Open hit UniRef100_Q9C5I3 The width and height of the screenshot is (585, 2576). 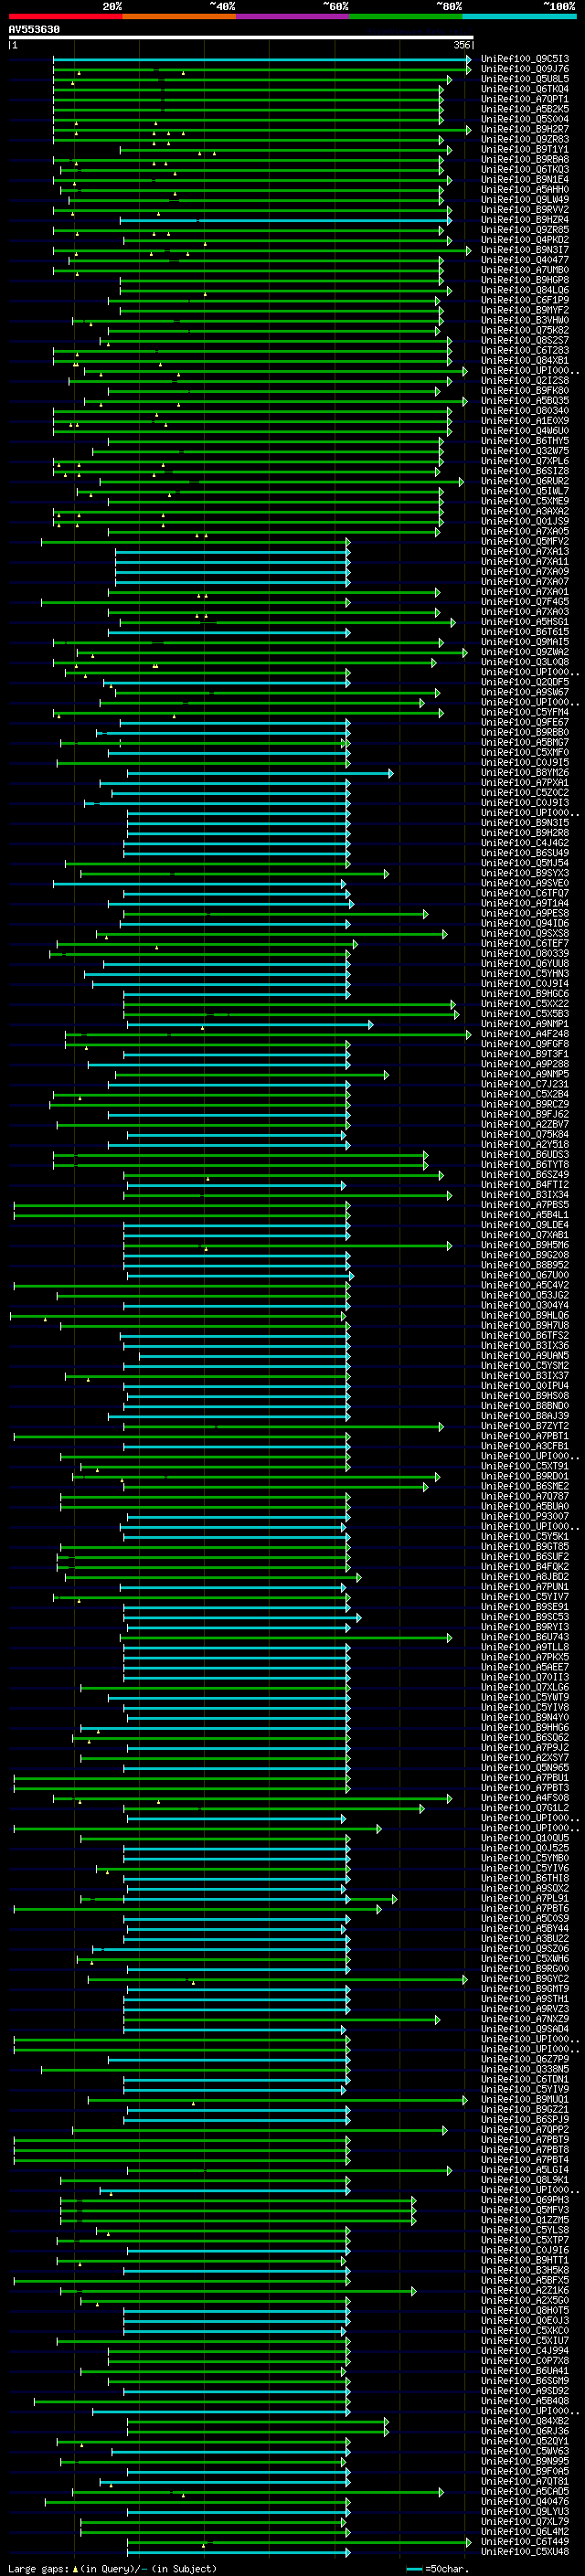click(525, 59)
